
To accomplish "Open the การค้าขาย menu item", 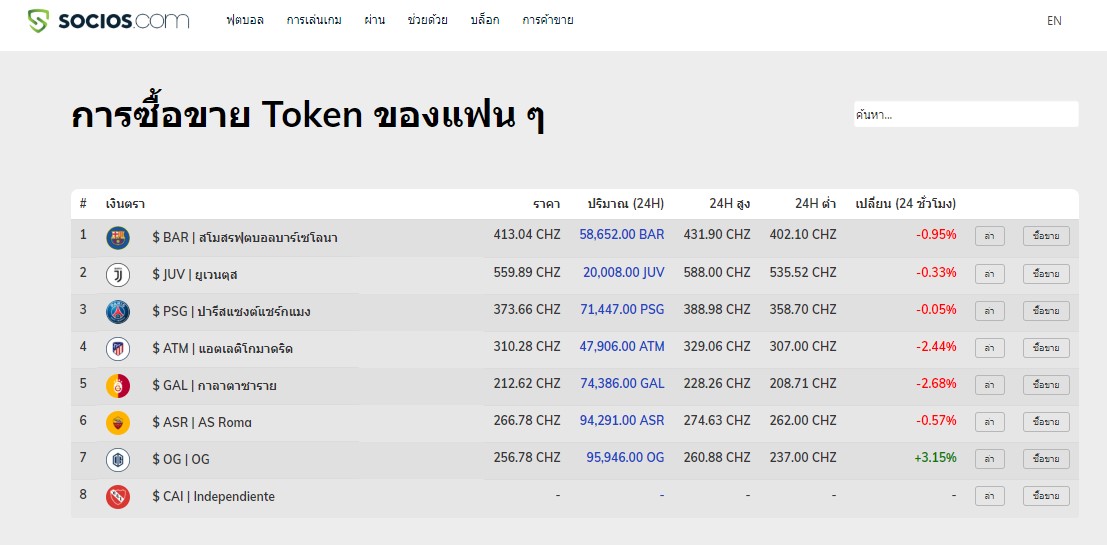I will [548, 20].
